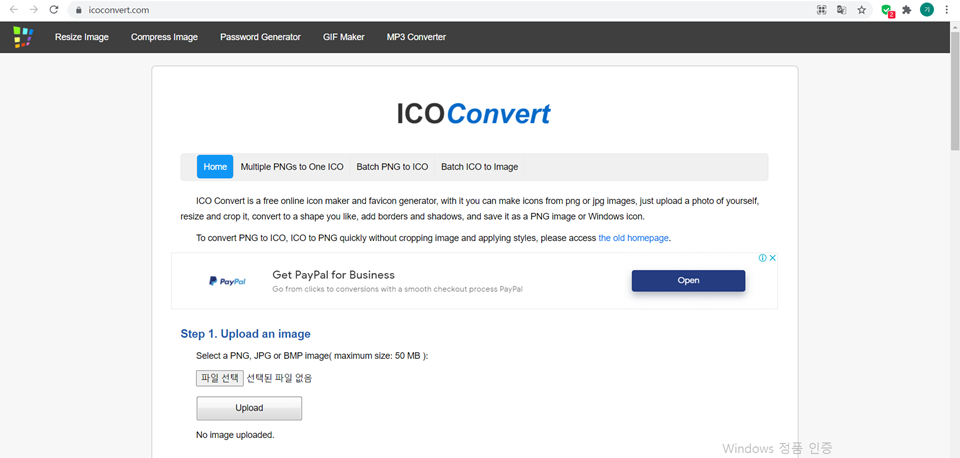Click the browser back arrow
The height and width of the screenshot is (458, 960).
[13, 10]
